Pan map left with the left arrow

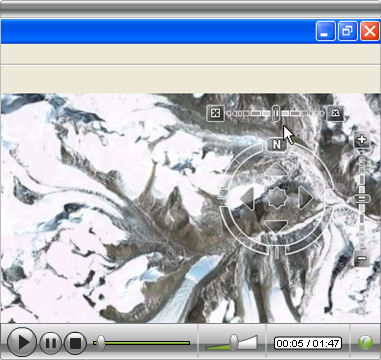click(x=247, y=198)
